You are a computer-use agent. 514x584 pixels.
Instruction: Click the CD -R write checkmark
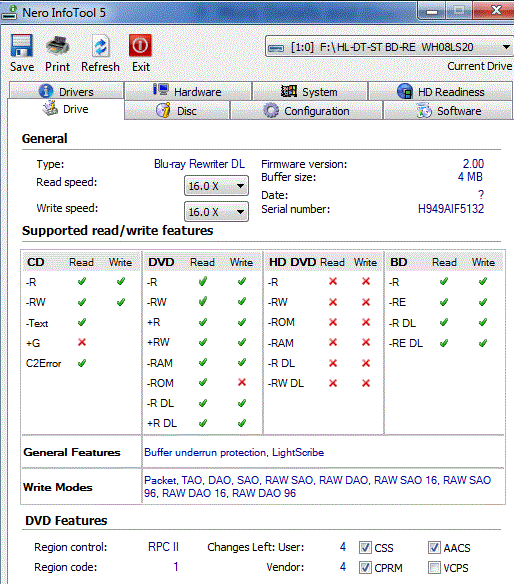click(x=121, y=281)
